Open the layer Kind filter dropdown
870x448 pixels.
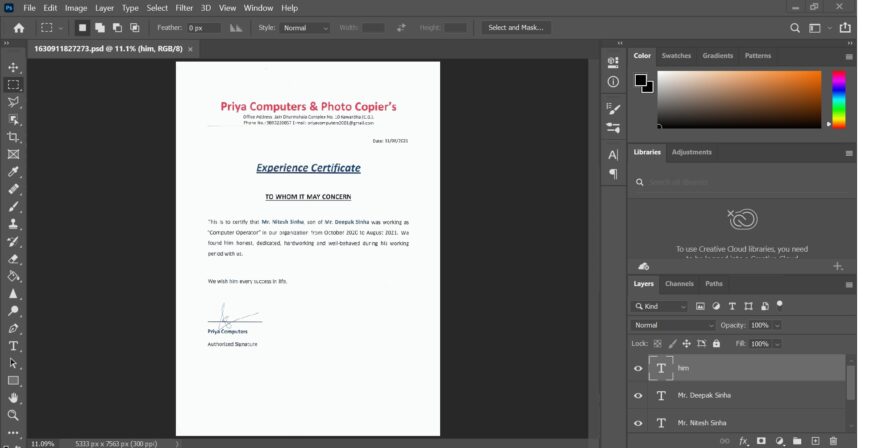tap(659, 306)
